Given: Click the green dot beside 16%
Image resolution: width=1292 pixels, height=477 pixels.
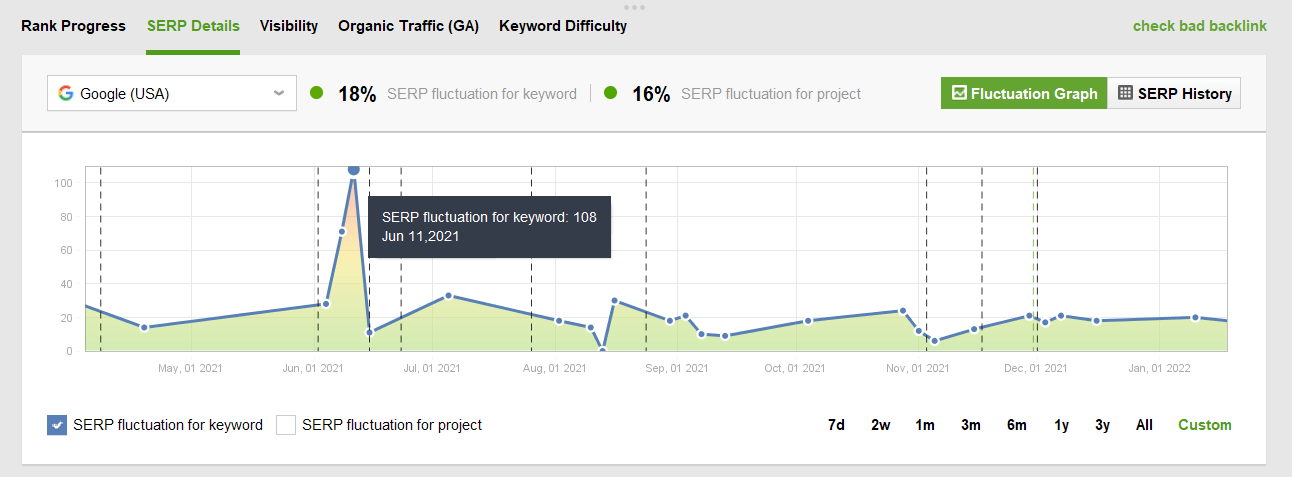Looking at the screenshot, I should pyautogui.click(x=611, y=93).
